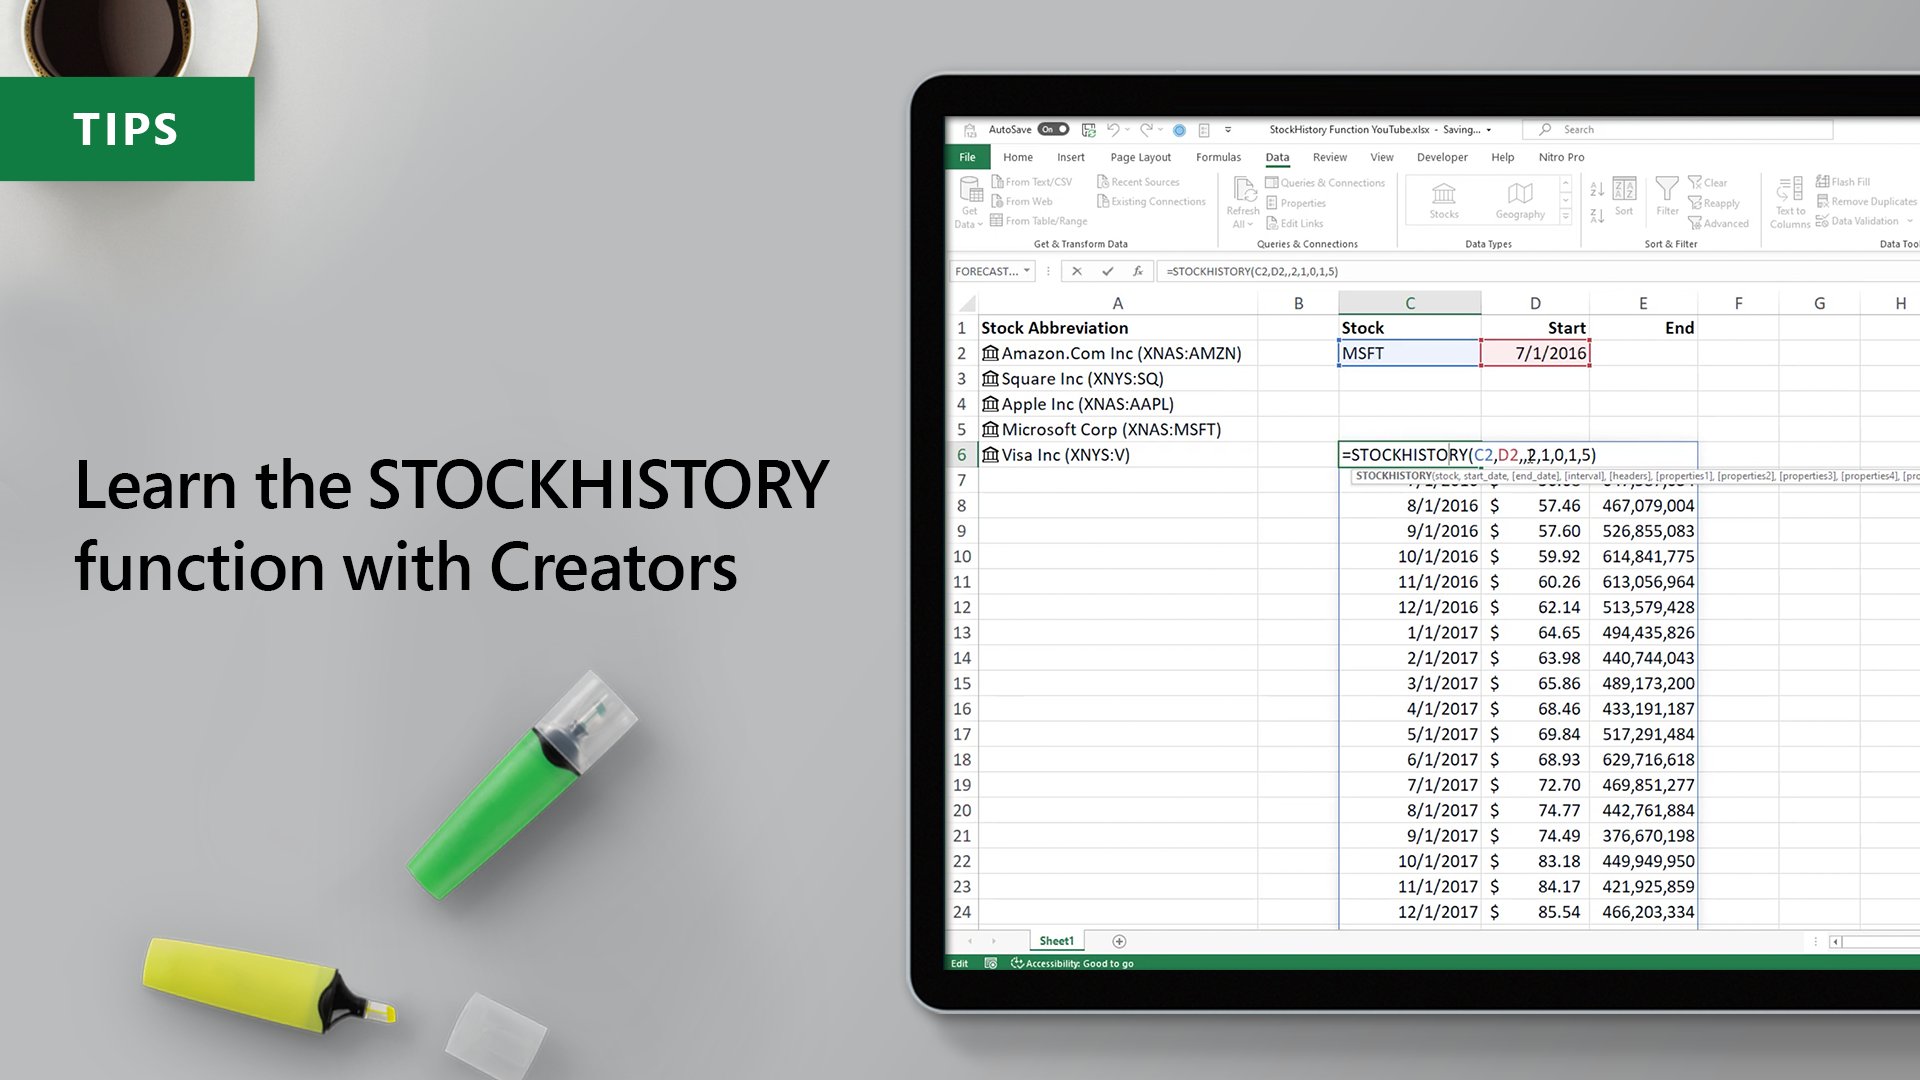Switch to the Formulas ribbon tab
This screenshot has height=1080, width=1920.
tap(1218, 157)
